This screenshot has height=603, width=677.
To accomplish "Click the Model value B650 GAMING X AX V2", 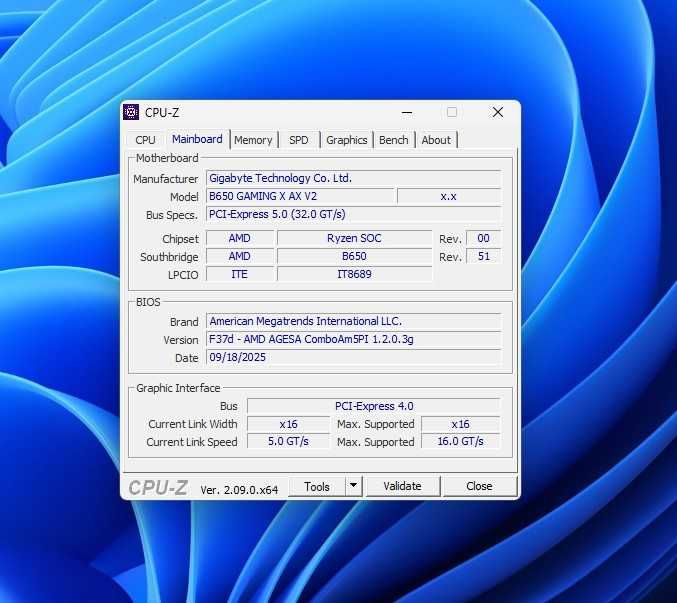I will click(300, 196).
